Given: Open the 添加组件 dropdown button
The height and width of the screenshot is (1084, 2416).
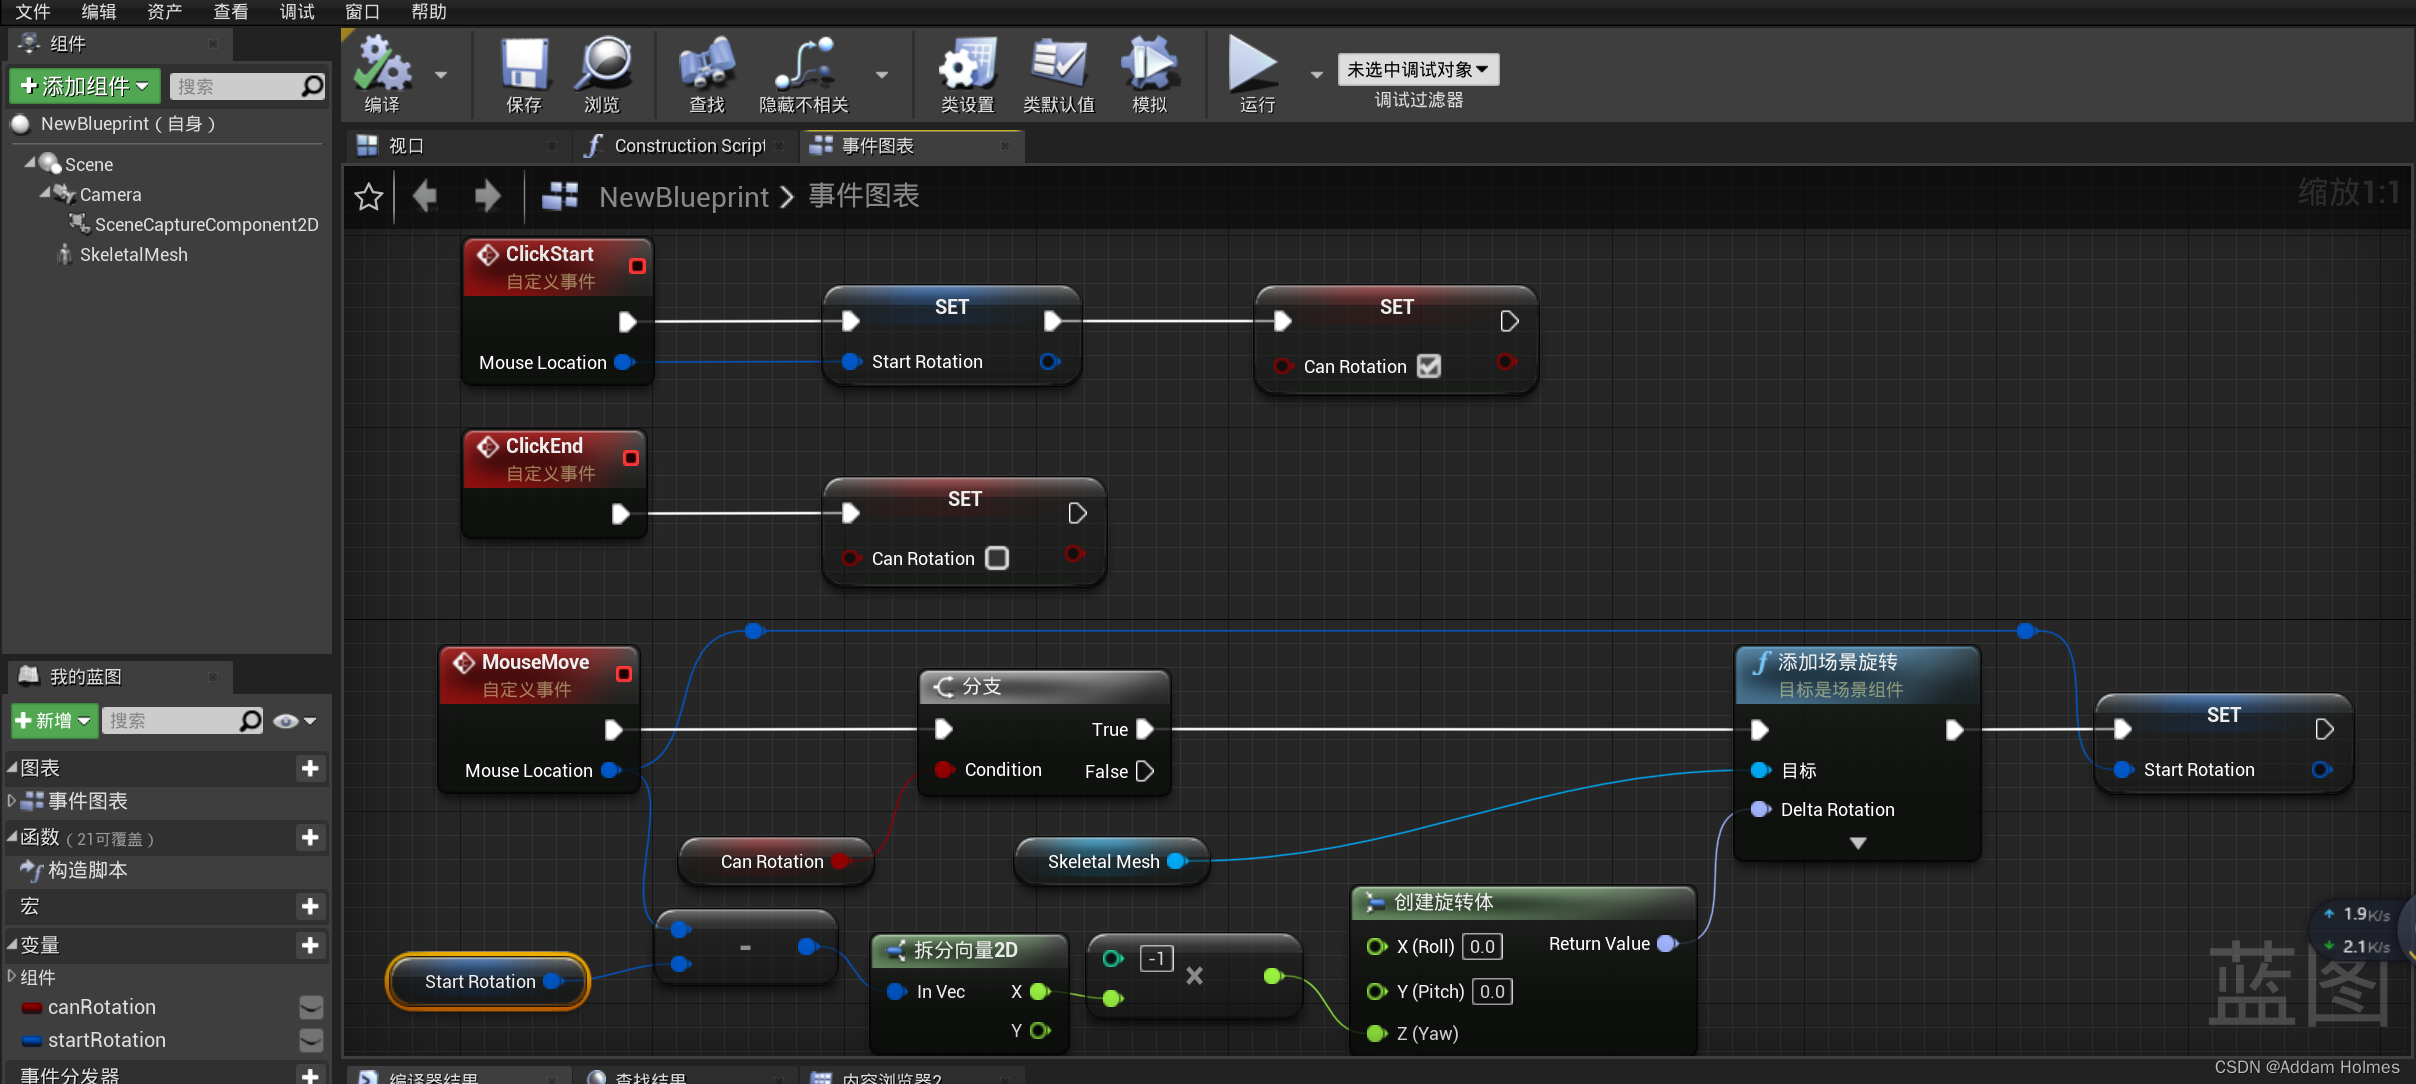Looking at the screenshot, I should pyautogui.click(x=84, y=87).
